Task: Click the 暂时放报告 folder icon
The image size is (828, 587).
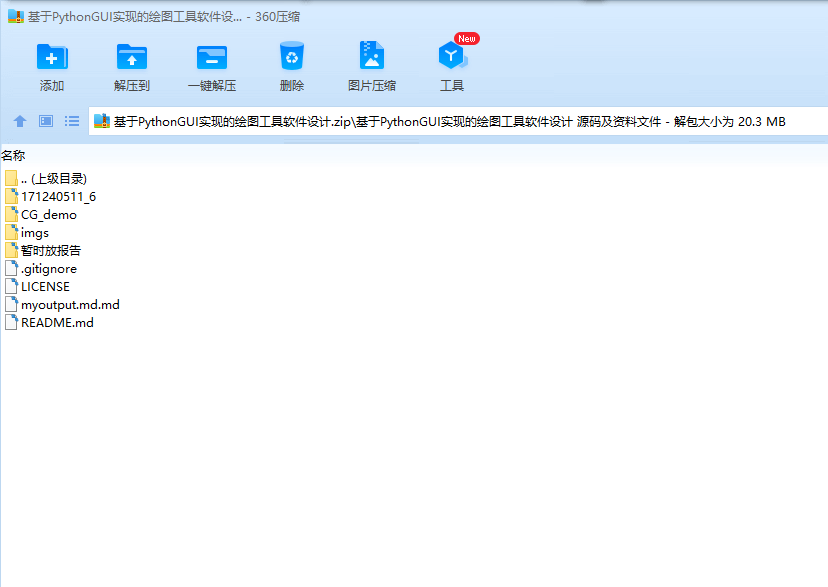Action: click(x=11, y=250)
